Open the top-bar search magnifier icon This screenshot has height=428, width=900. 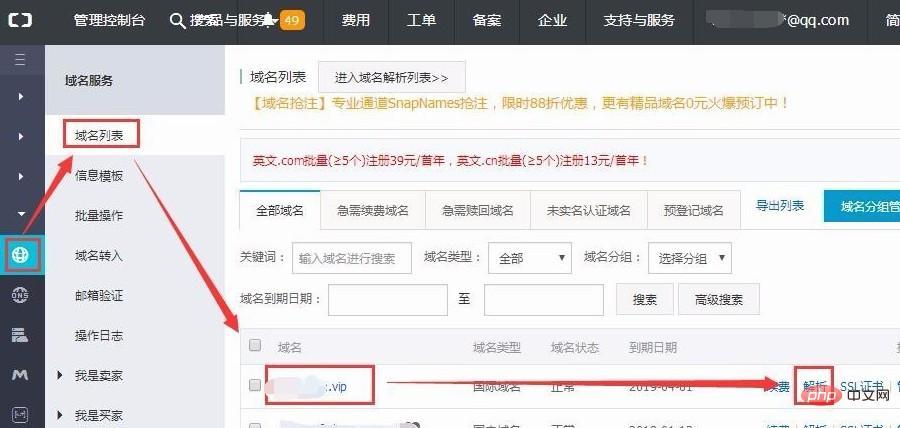(177, 21)
